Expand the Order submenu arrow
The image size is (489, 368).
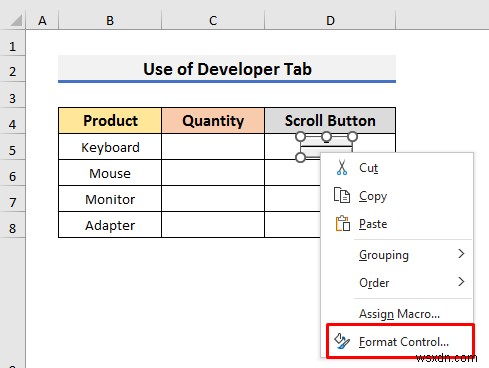tap(461, 282)
